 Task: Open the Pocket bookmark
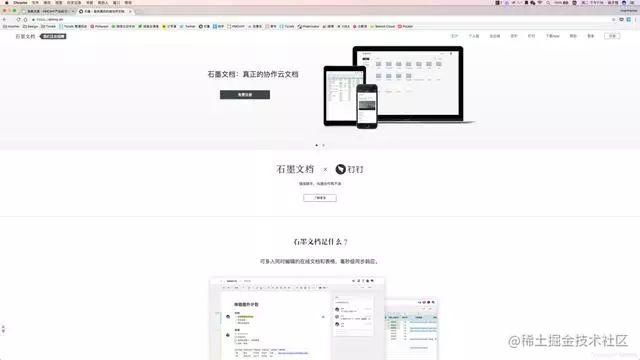[x=405, y=26]
